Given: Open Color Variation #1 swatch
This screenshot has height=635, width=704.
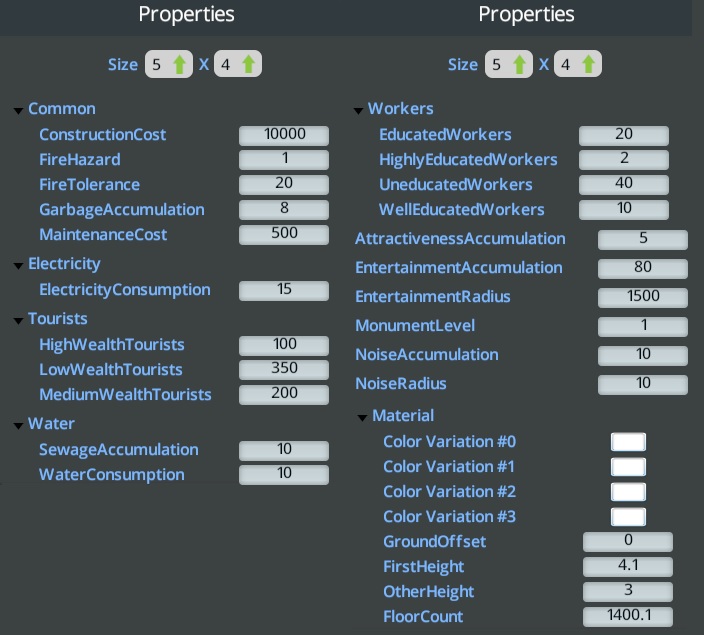Looking at the screenshot, I should coord(628,467).
